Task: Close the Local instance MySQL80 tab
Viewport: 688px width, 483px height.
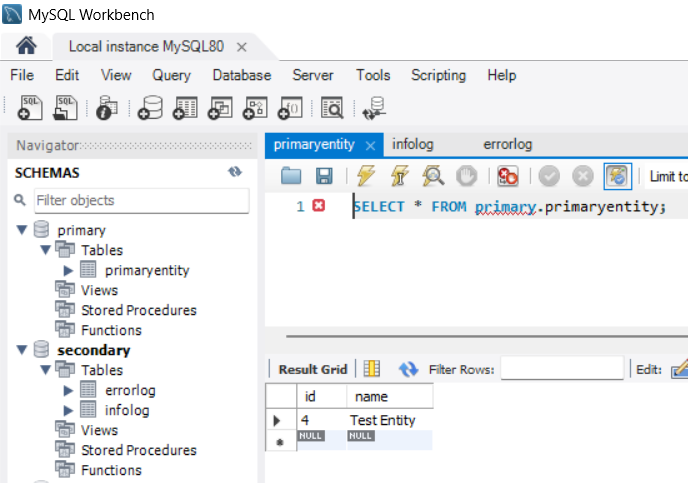Action: tap(241, 47)
